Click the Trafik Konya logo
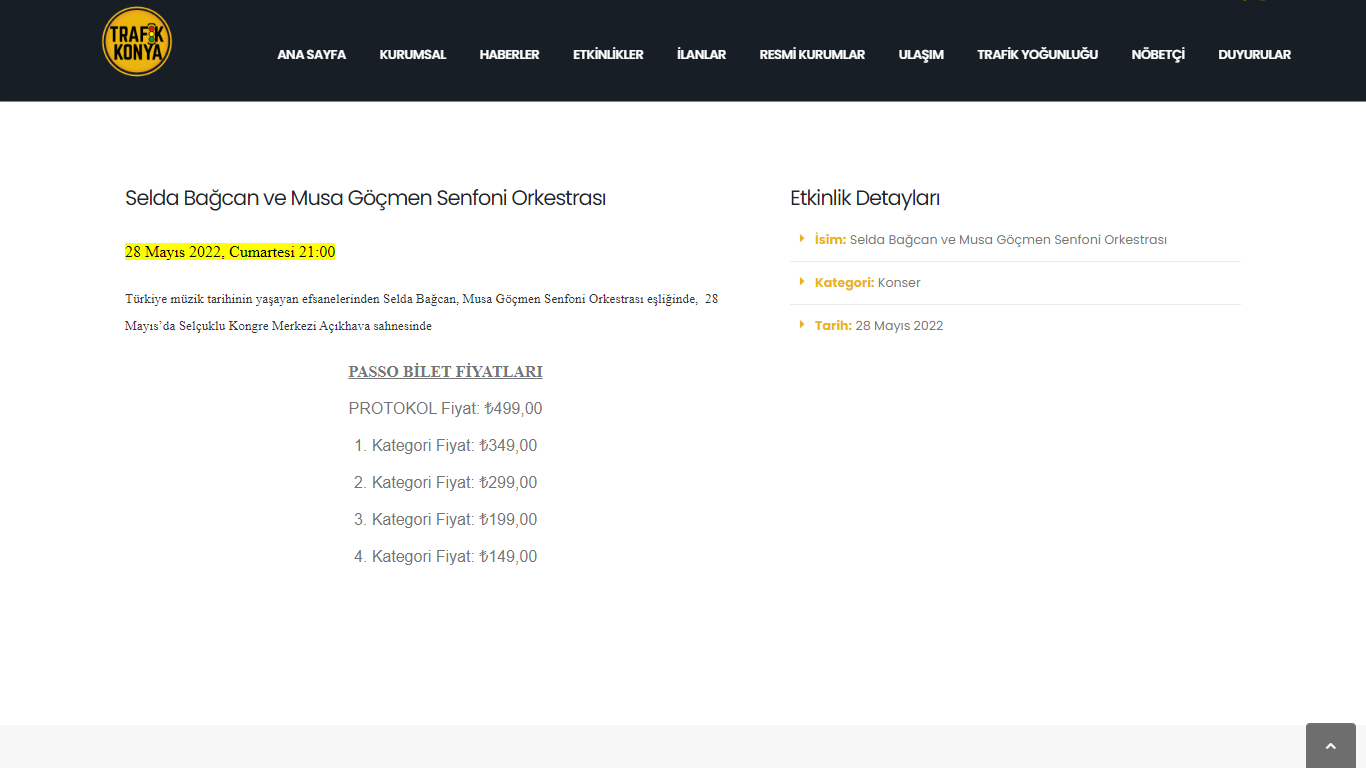This screenshot has width=1366, height=768. (137, 42)
